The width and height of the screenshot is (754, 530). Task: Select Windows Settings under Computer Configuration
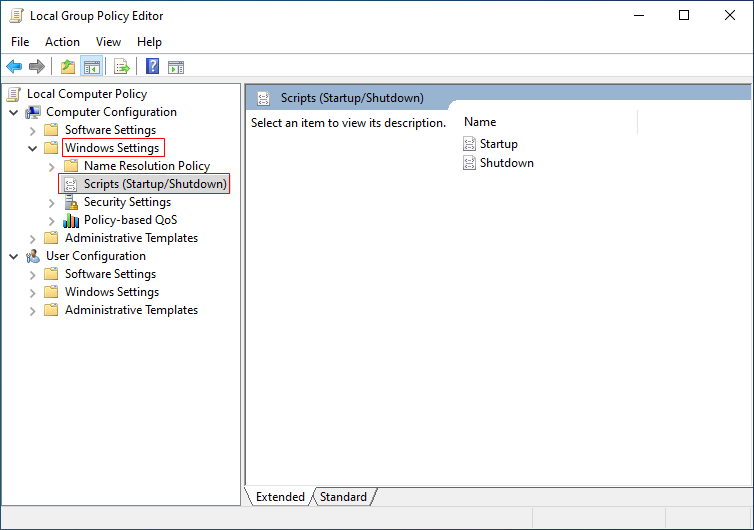click(112, 148)
